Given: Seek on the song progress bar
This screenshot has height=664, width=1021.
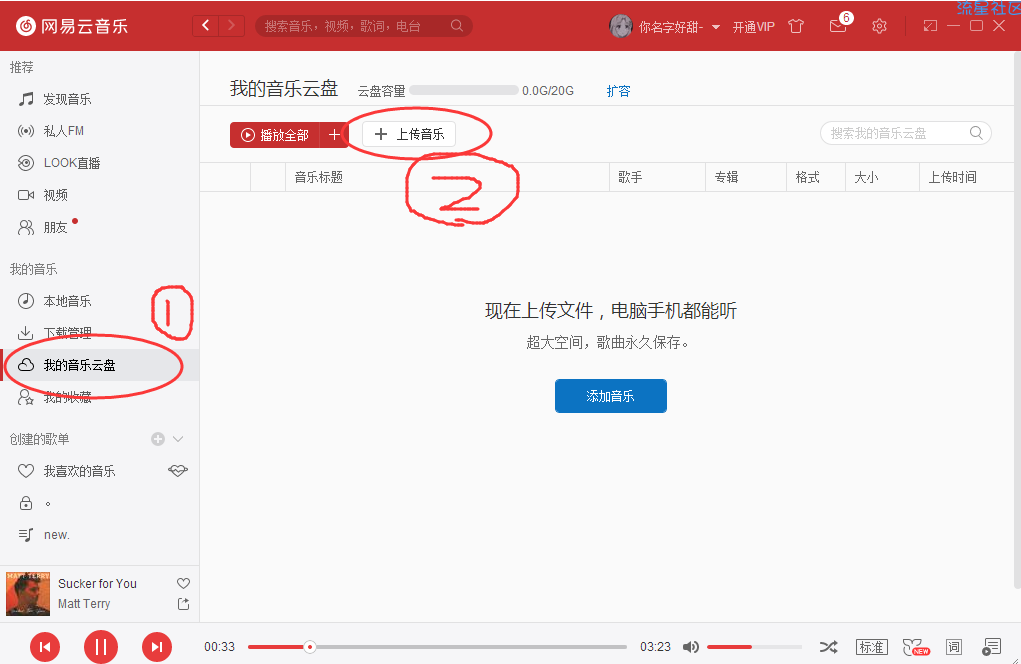Looking at the screenshot, I should point(437,647).
